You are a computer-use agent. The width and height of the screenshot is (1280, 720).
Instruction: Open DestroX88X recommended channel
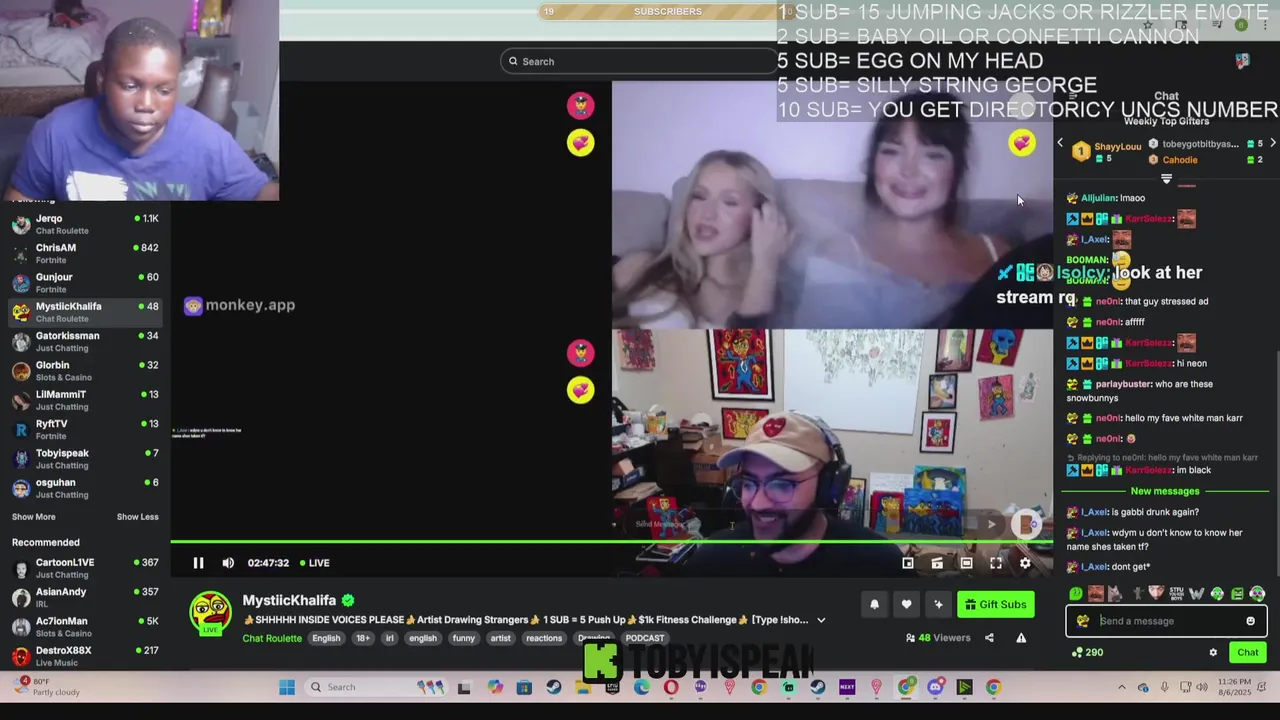click(x=85, y=656)
